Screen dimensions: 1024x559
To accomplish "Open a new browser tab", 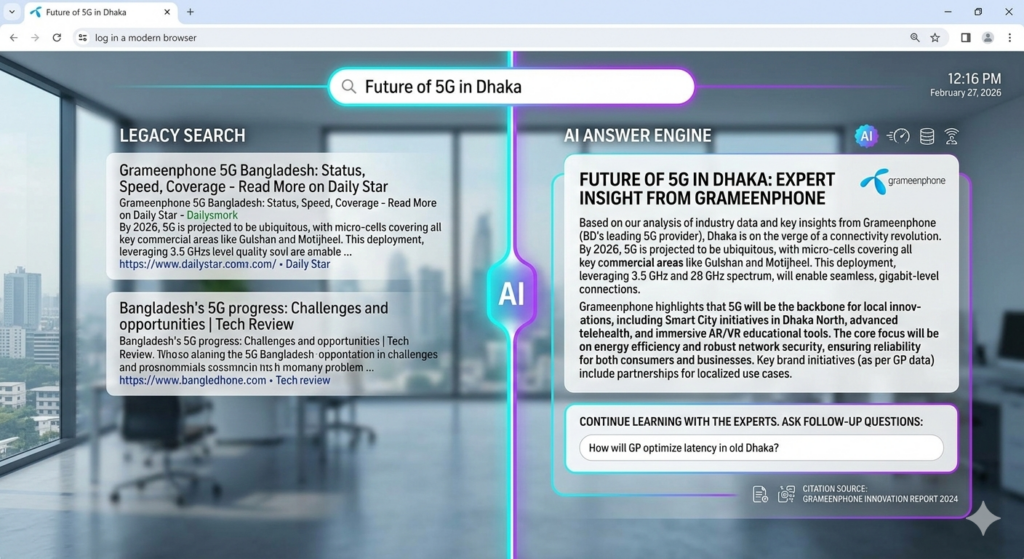I will pyautogui.click(x=190, y=12).
